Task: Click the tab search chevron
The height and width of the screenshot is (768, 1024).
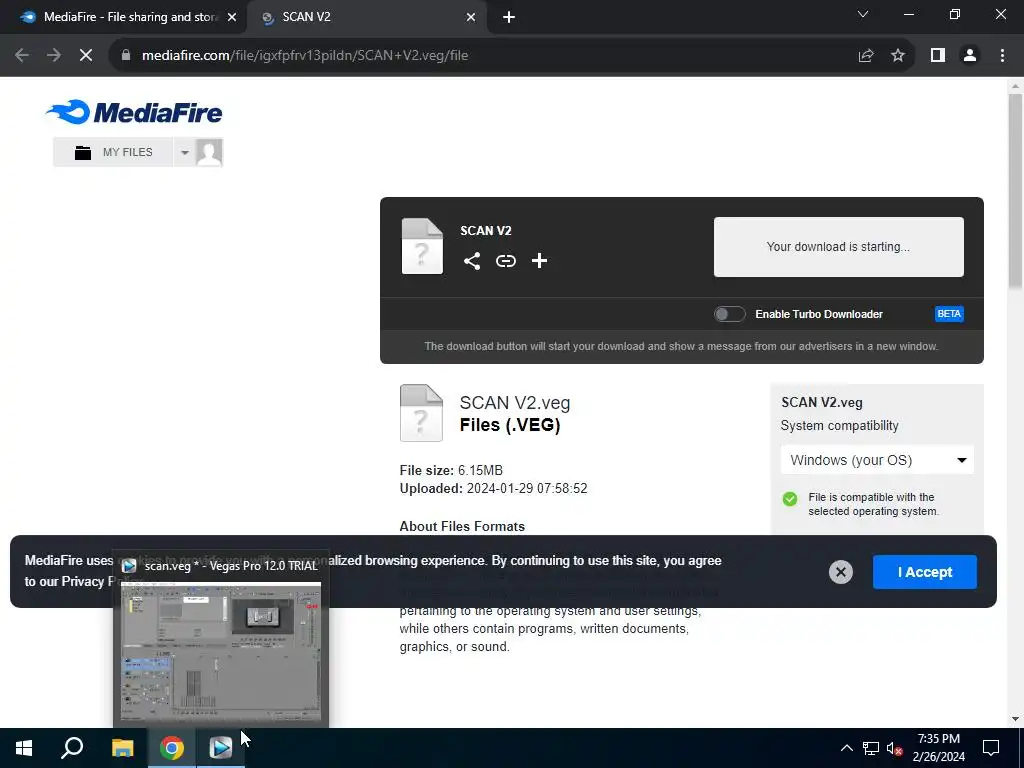Action: tap(863, 14)
